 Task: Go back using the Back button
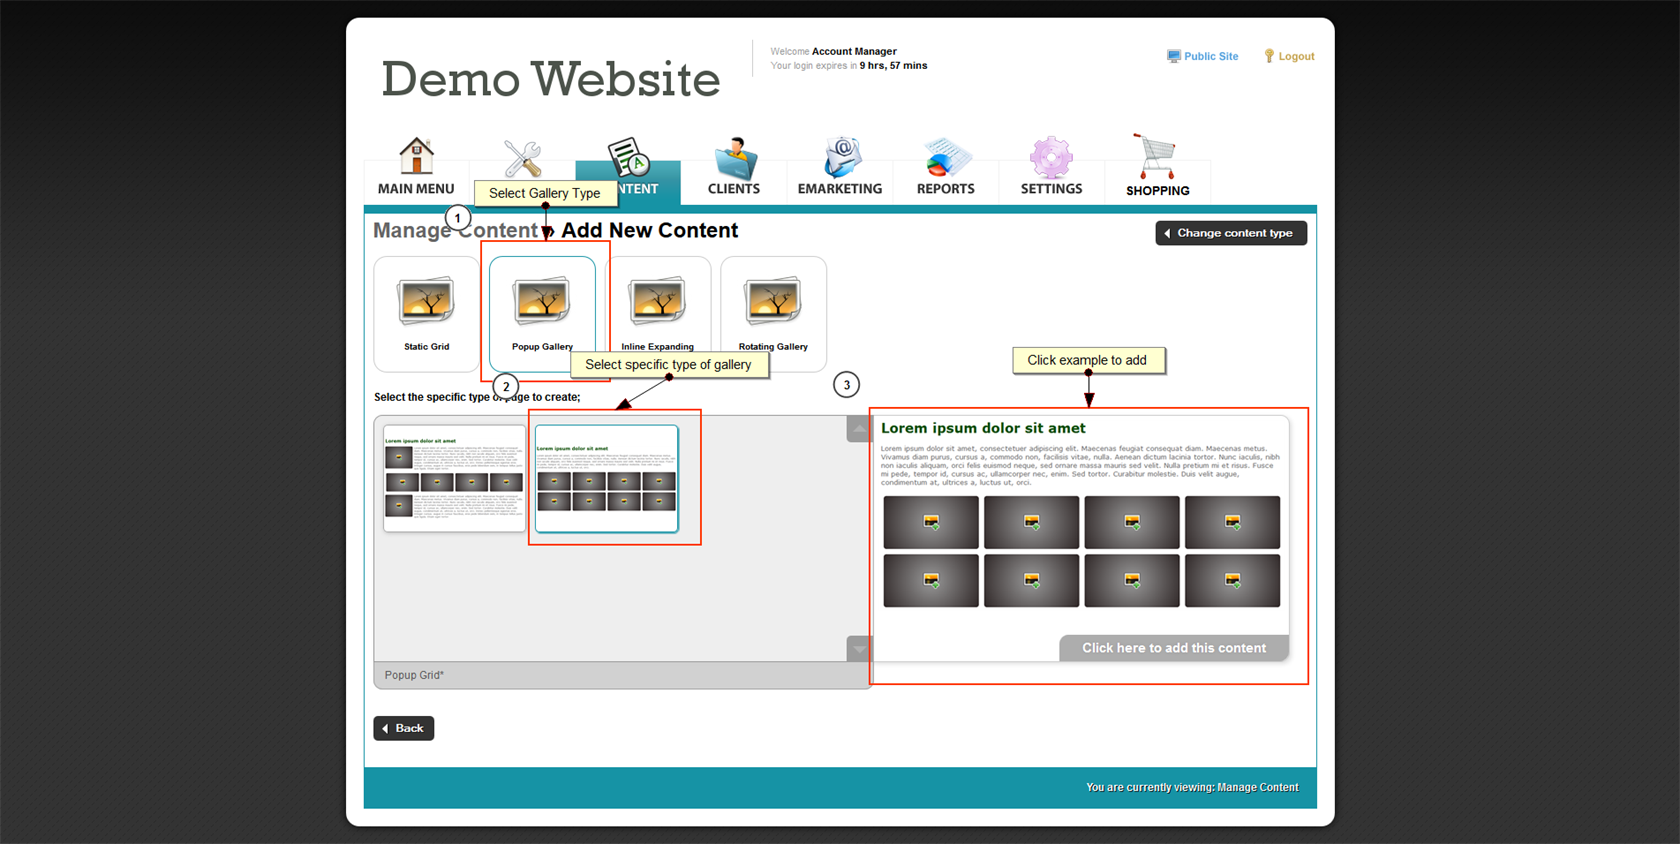(x=404, y=728)
